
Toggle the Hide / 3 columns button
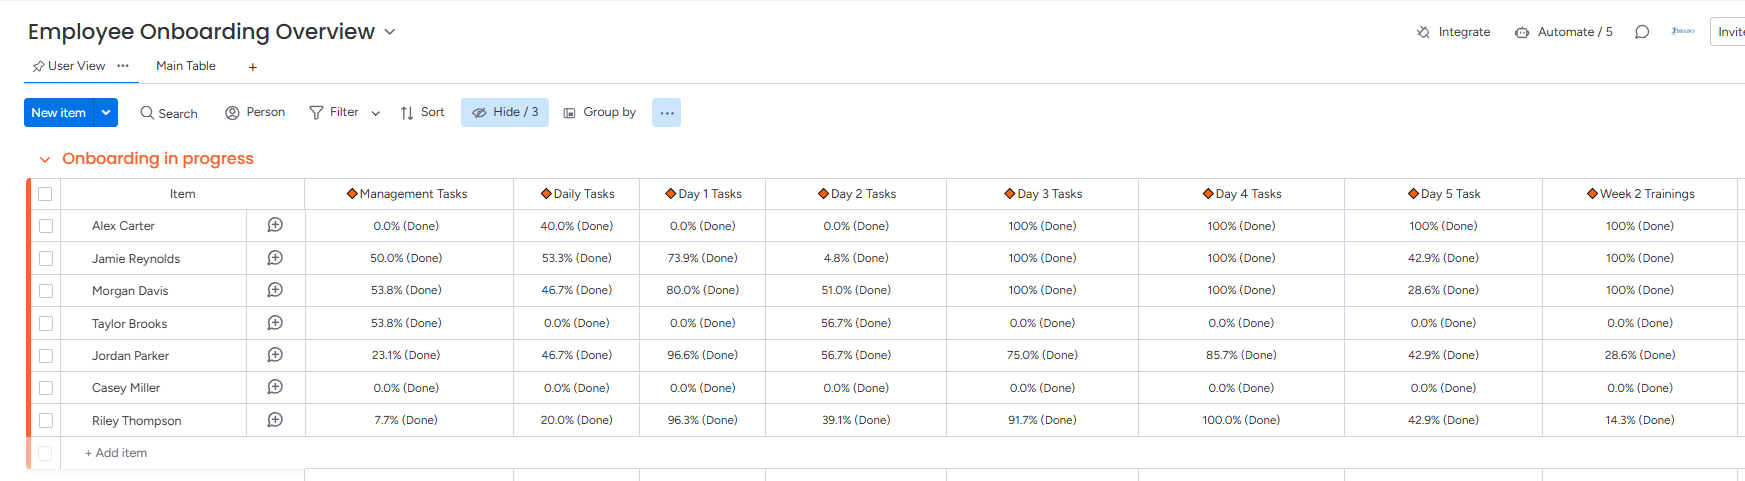[x=505, y=112]
